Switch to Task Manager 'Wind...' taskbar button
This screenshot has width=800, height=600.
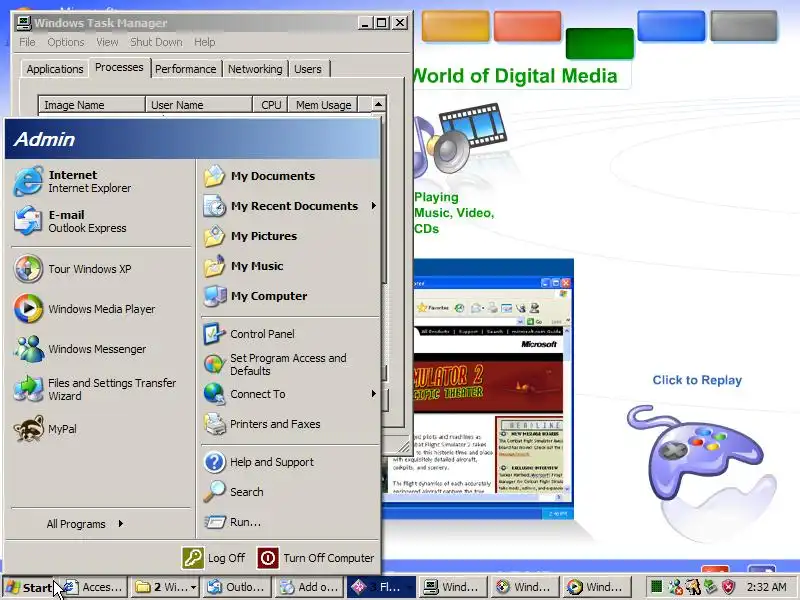(x=453, y=587)
